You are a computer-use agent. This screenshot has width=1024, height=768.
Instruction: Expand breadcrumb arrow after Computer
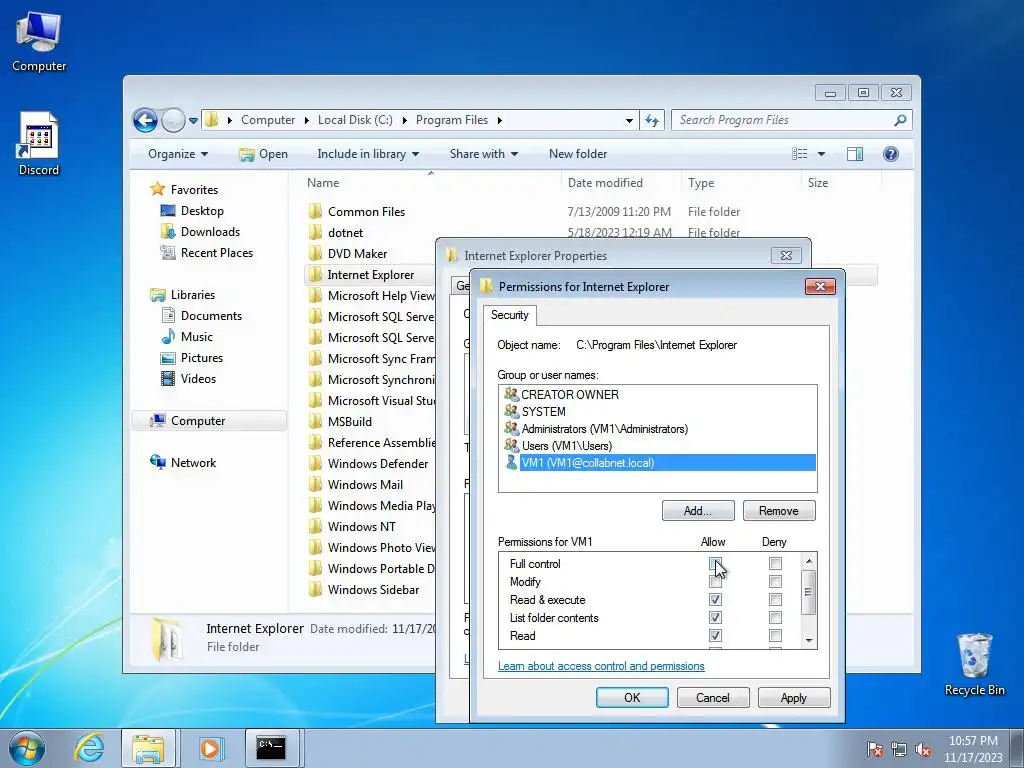(306, 120)
